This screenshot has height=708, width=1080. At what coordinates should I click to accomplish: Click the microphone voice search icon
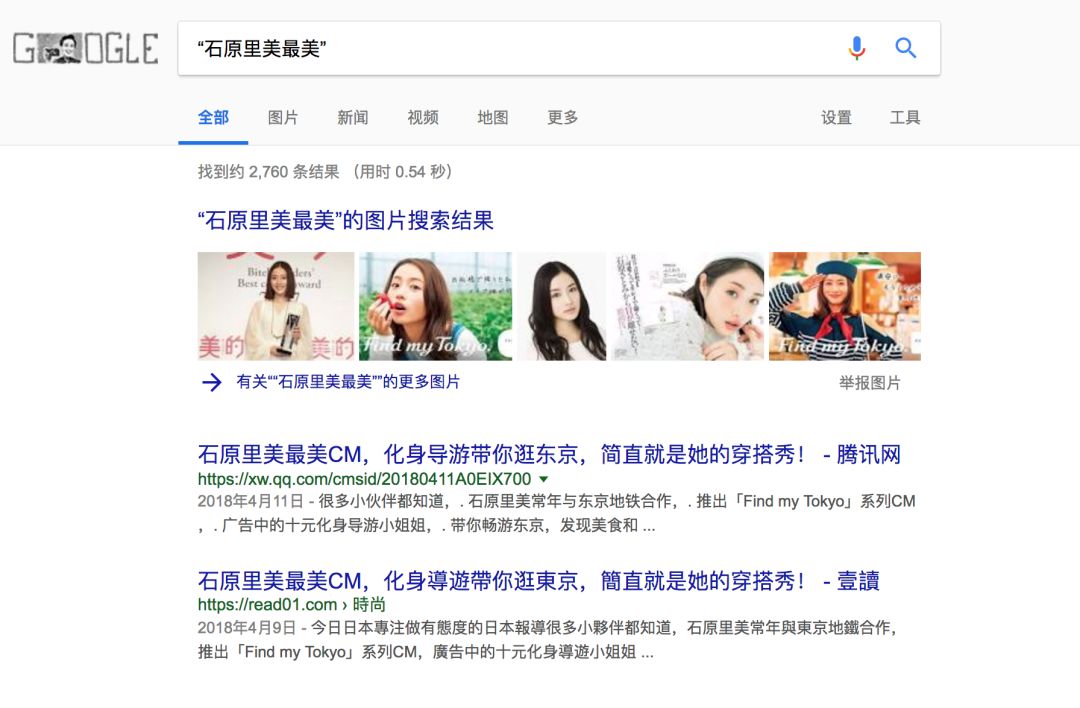pyautogui.click(x=856, y=48)
